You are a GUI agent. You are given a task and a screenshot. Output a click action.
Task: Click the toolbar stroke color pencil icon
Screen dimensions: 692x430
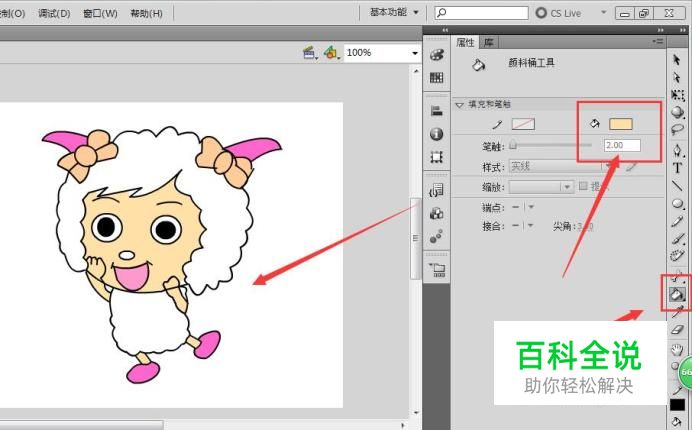pyautogui.click(x=677, y=390)
